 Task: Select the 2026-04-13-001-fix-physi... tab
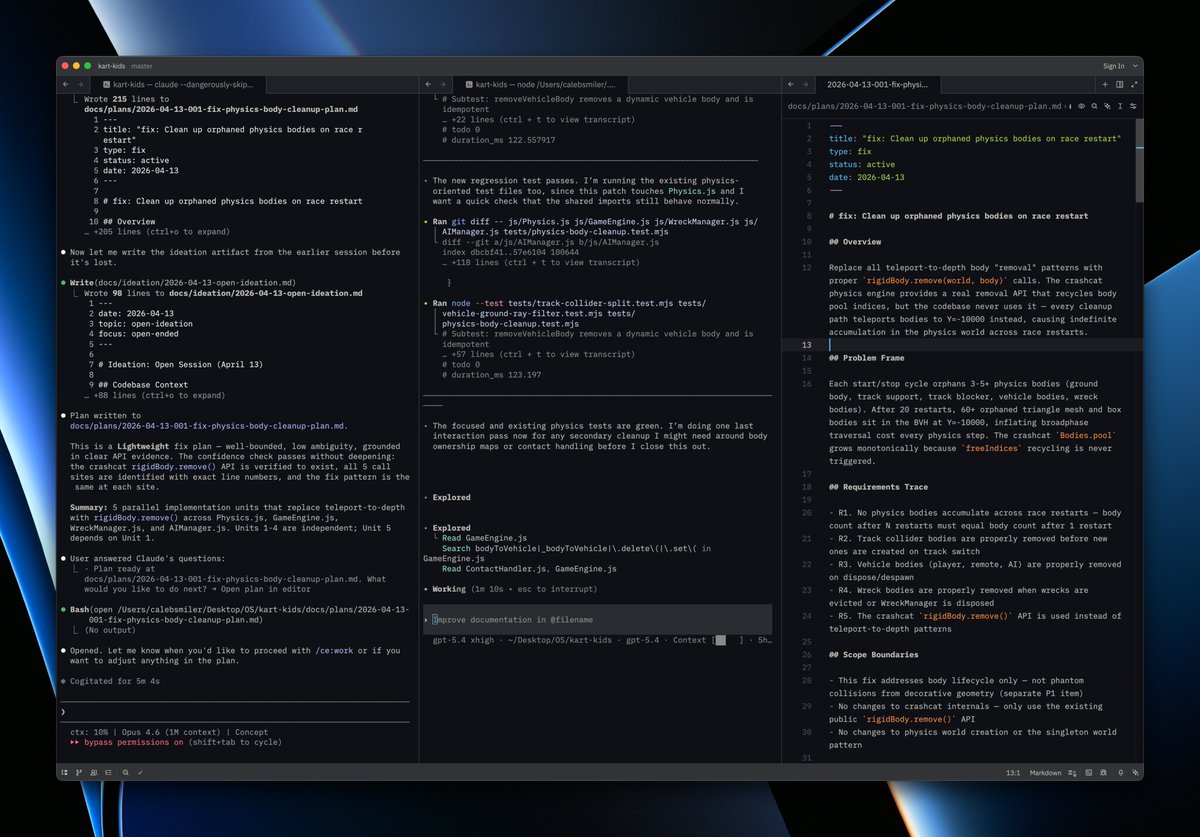[x=878, y=85]
